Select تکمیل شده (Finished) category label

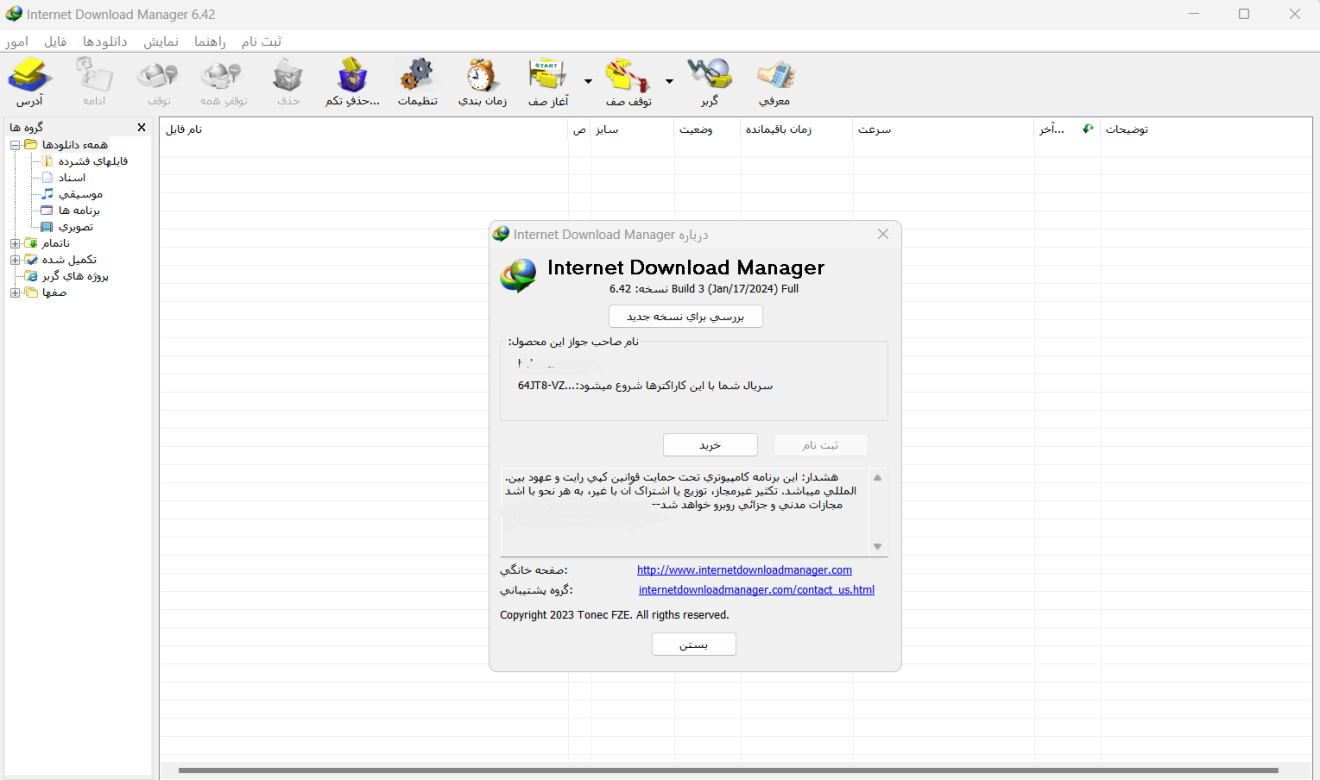coord(69,259)
